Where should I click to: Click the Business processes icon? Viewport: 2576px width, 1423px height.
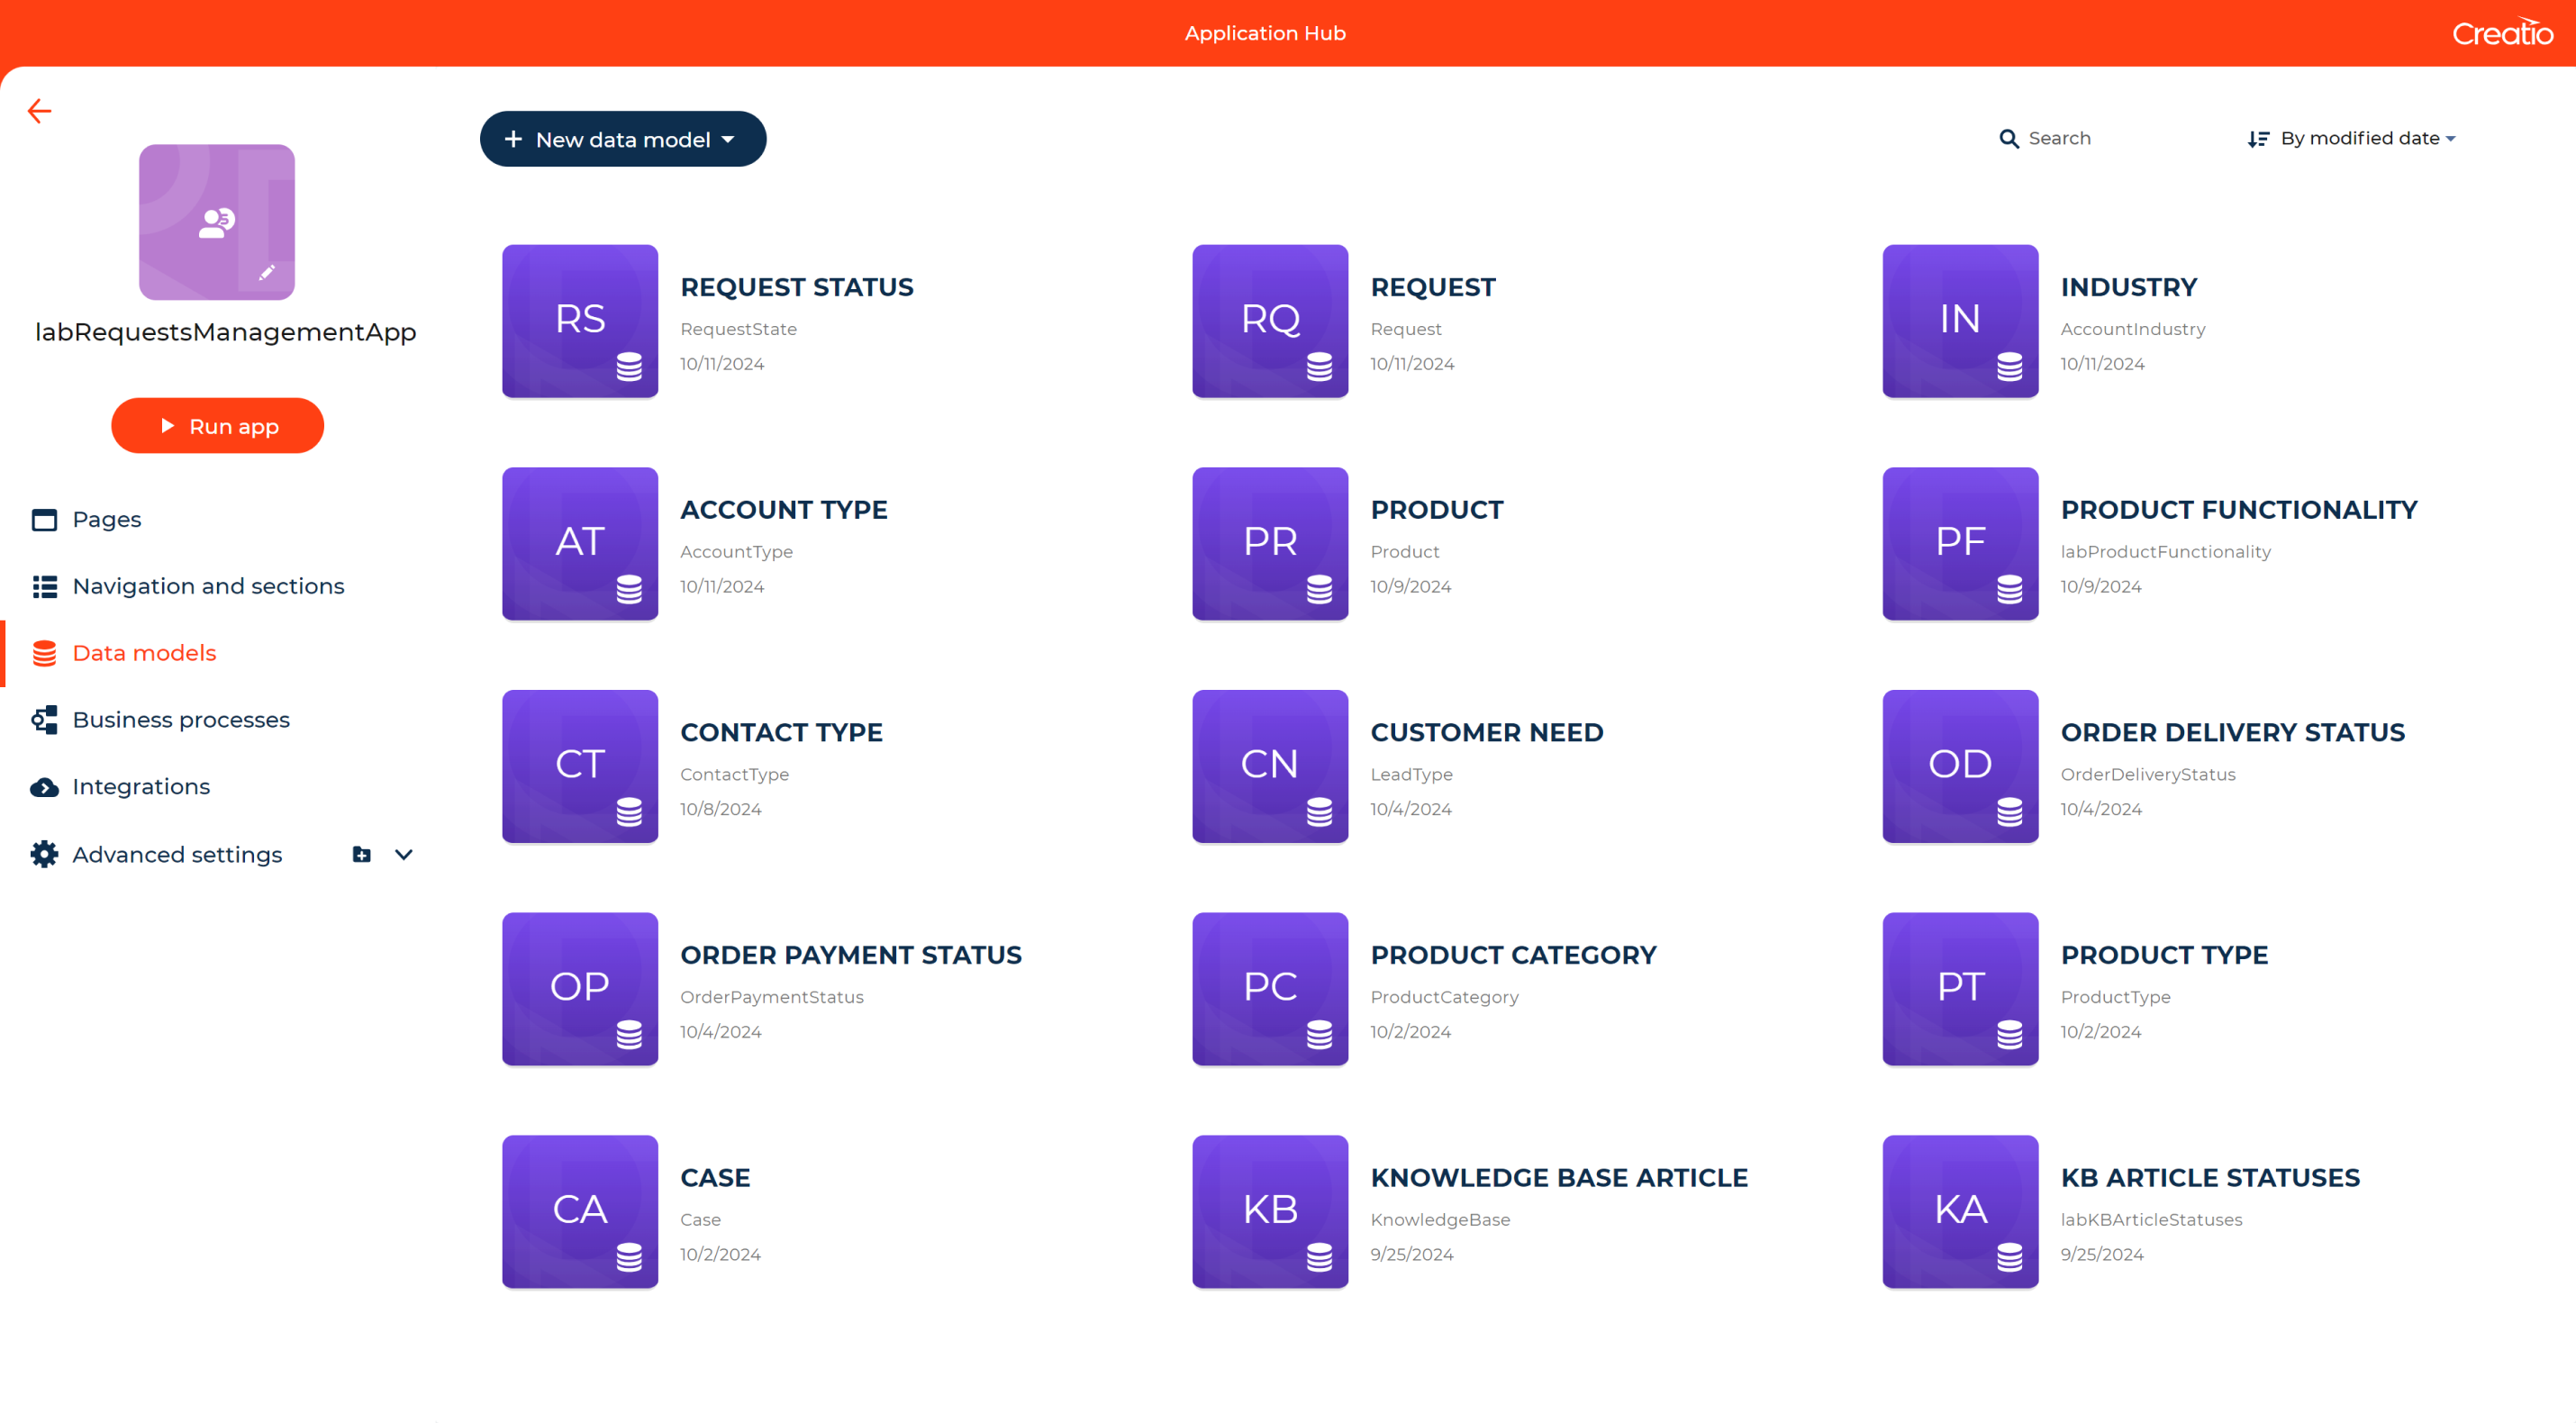pos(44,719)
